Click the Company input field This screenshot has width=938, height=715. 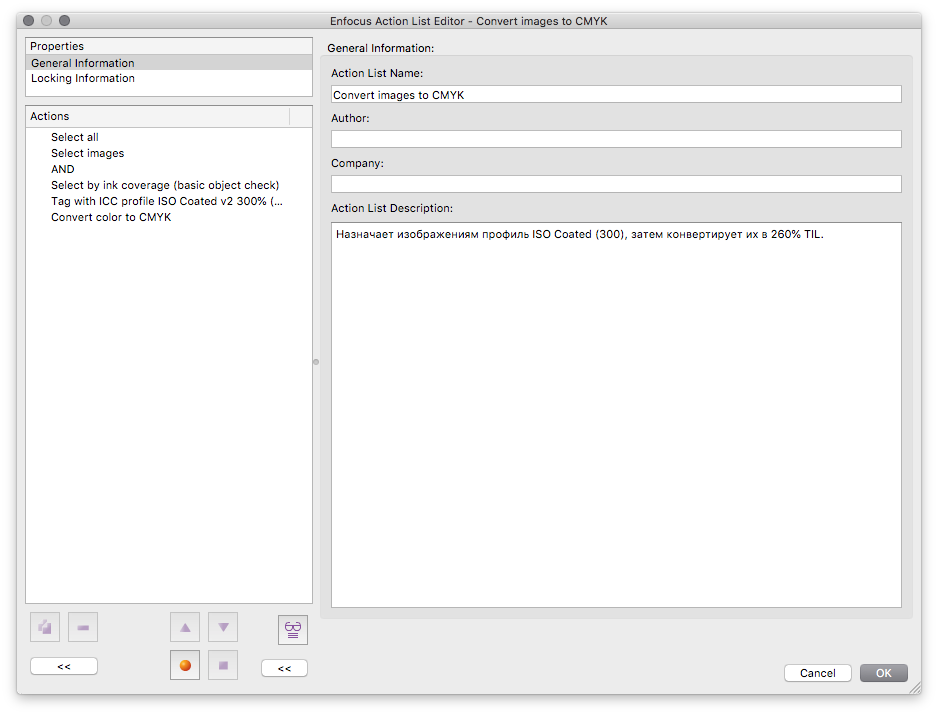tap(616, 184)
